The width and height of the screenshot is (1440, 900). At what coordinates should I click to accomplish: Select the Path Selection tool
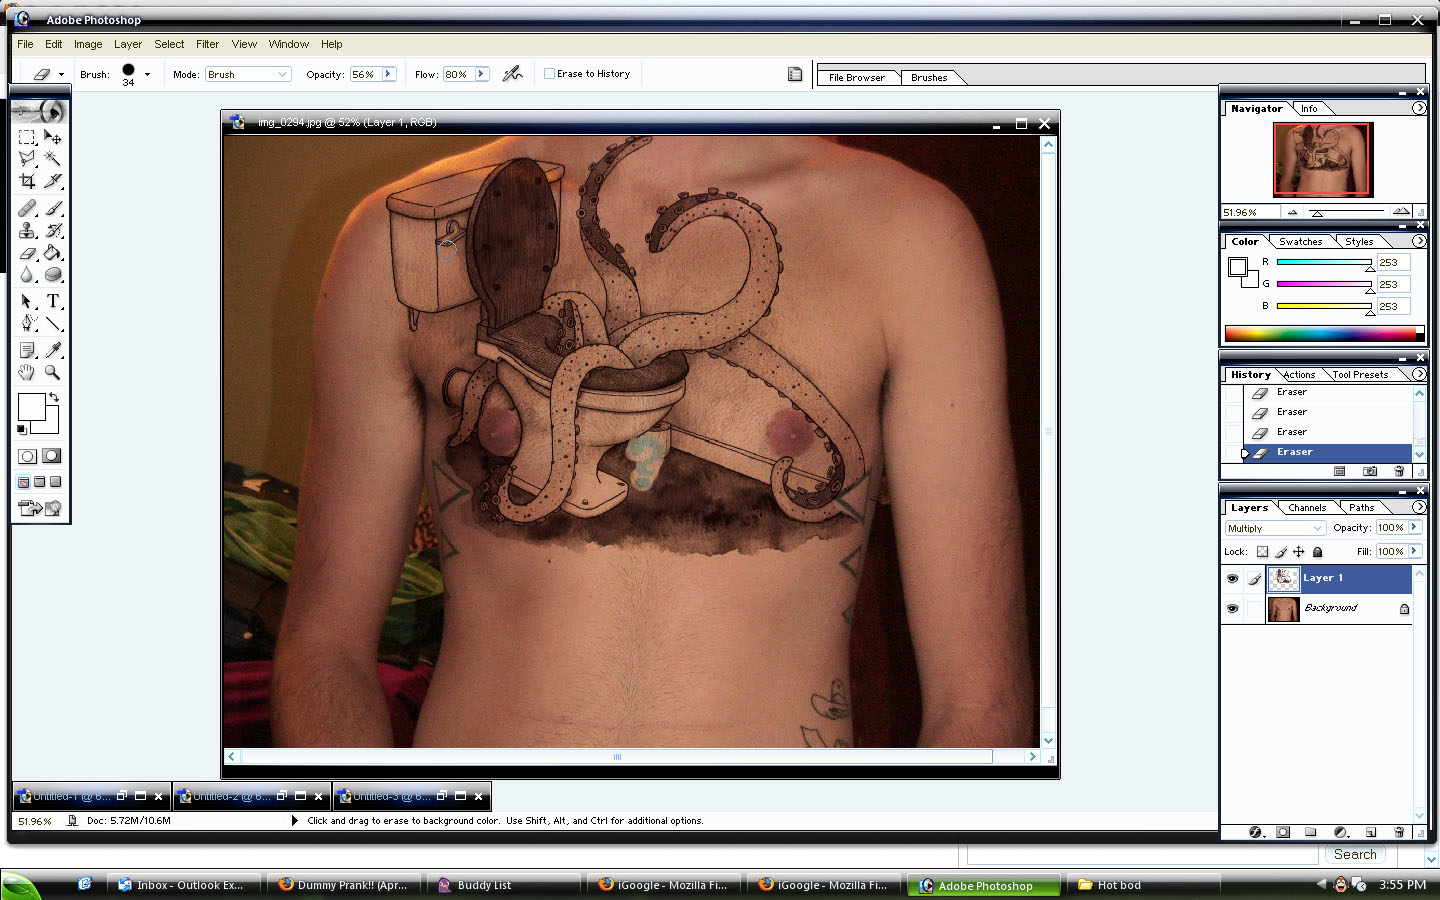pos(27,301)
